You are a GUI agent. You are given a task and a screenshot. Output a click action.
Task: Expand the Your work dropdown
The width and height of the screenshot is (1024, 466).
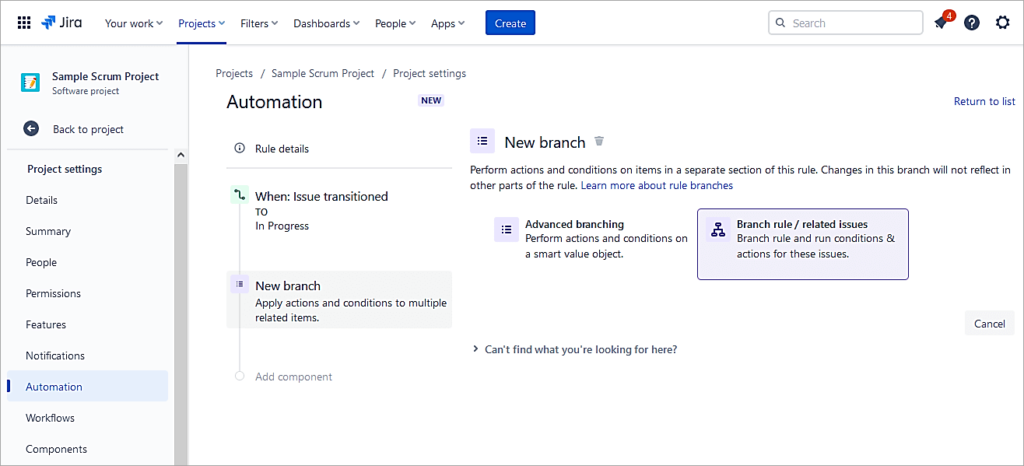[x=134, y=23]
